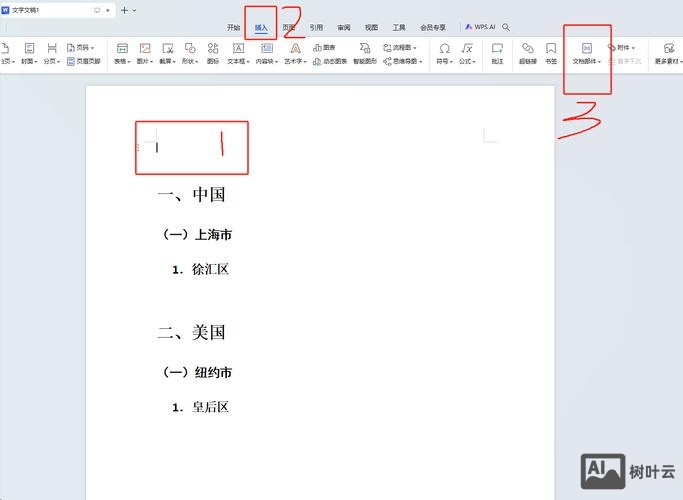683x500 pixels.
Task: Switch to the 开始 (Home) tab
Action: 234,28
